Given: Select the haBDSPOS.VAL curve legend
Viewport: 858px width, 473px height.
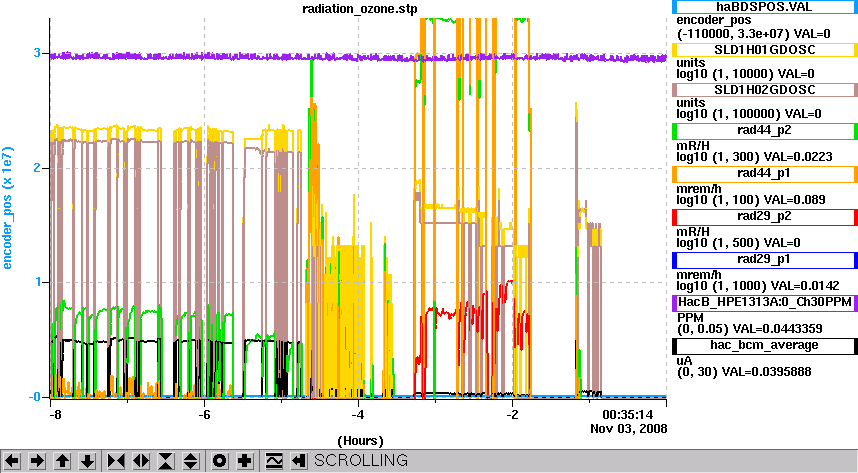Looking at the screenshot, I should pyautogui.click(x=764, y=7).
